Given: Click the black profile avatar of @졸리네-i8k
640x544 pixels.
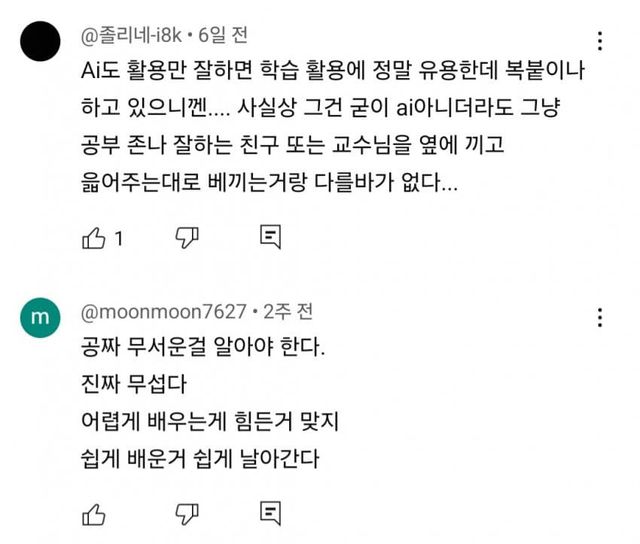Looking at the screenshot, I should point(41,42).
